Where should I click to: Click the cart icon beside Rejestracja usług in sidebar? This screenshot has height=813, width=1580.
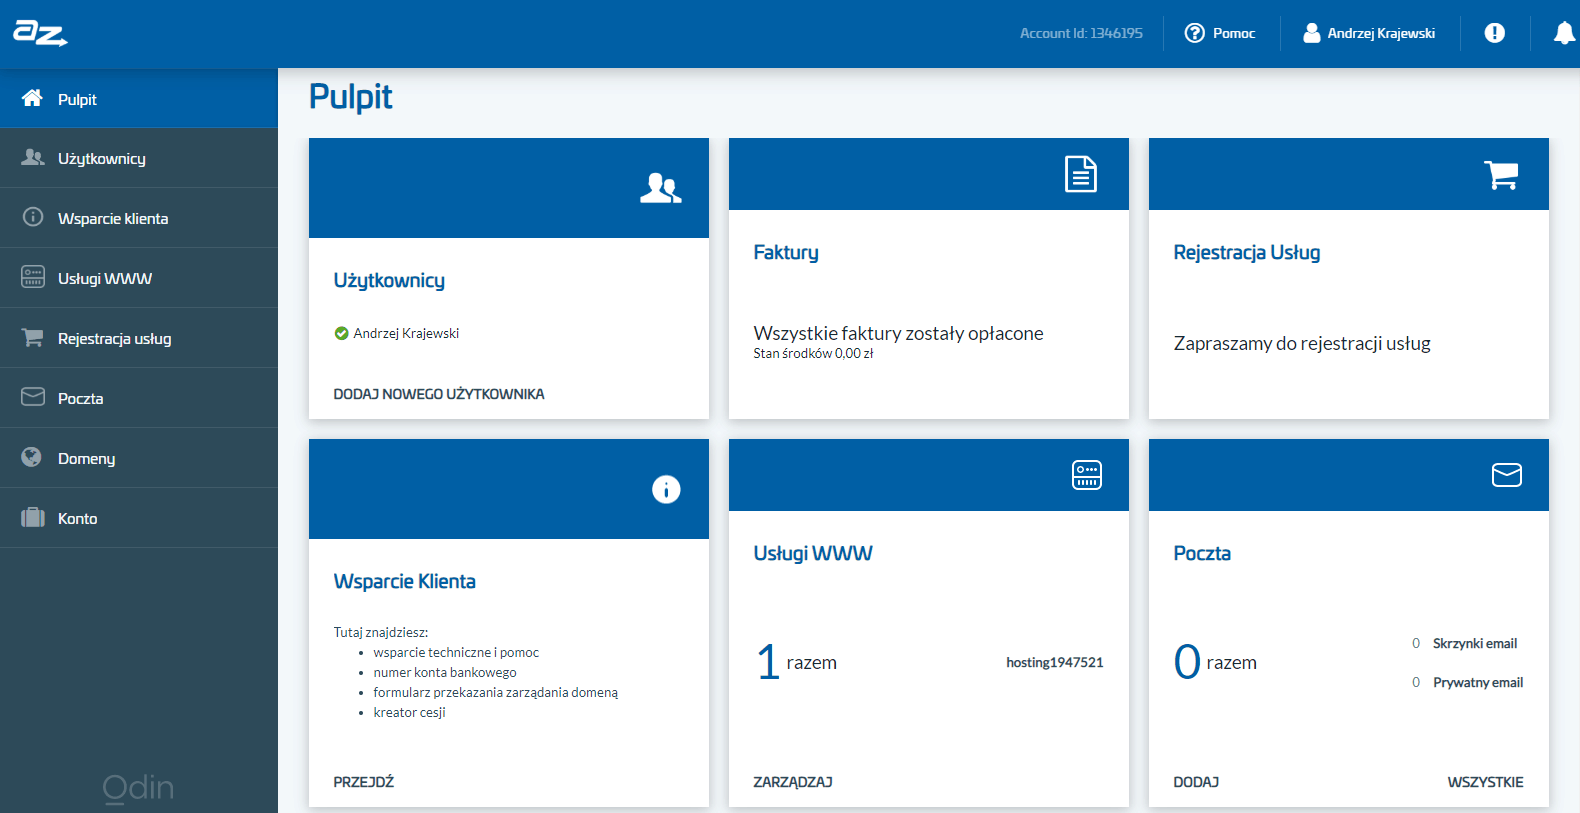click(x=33, y=337)
